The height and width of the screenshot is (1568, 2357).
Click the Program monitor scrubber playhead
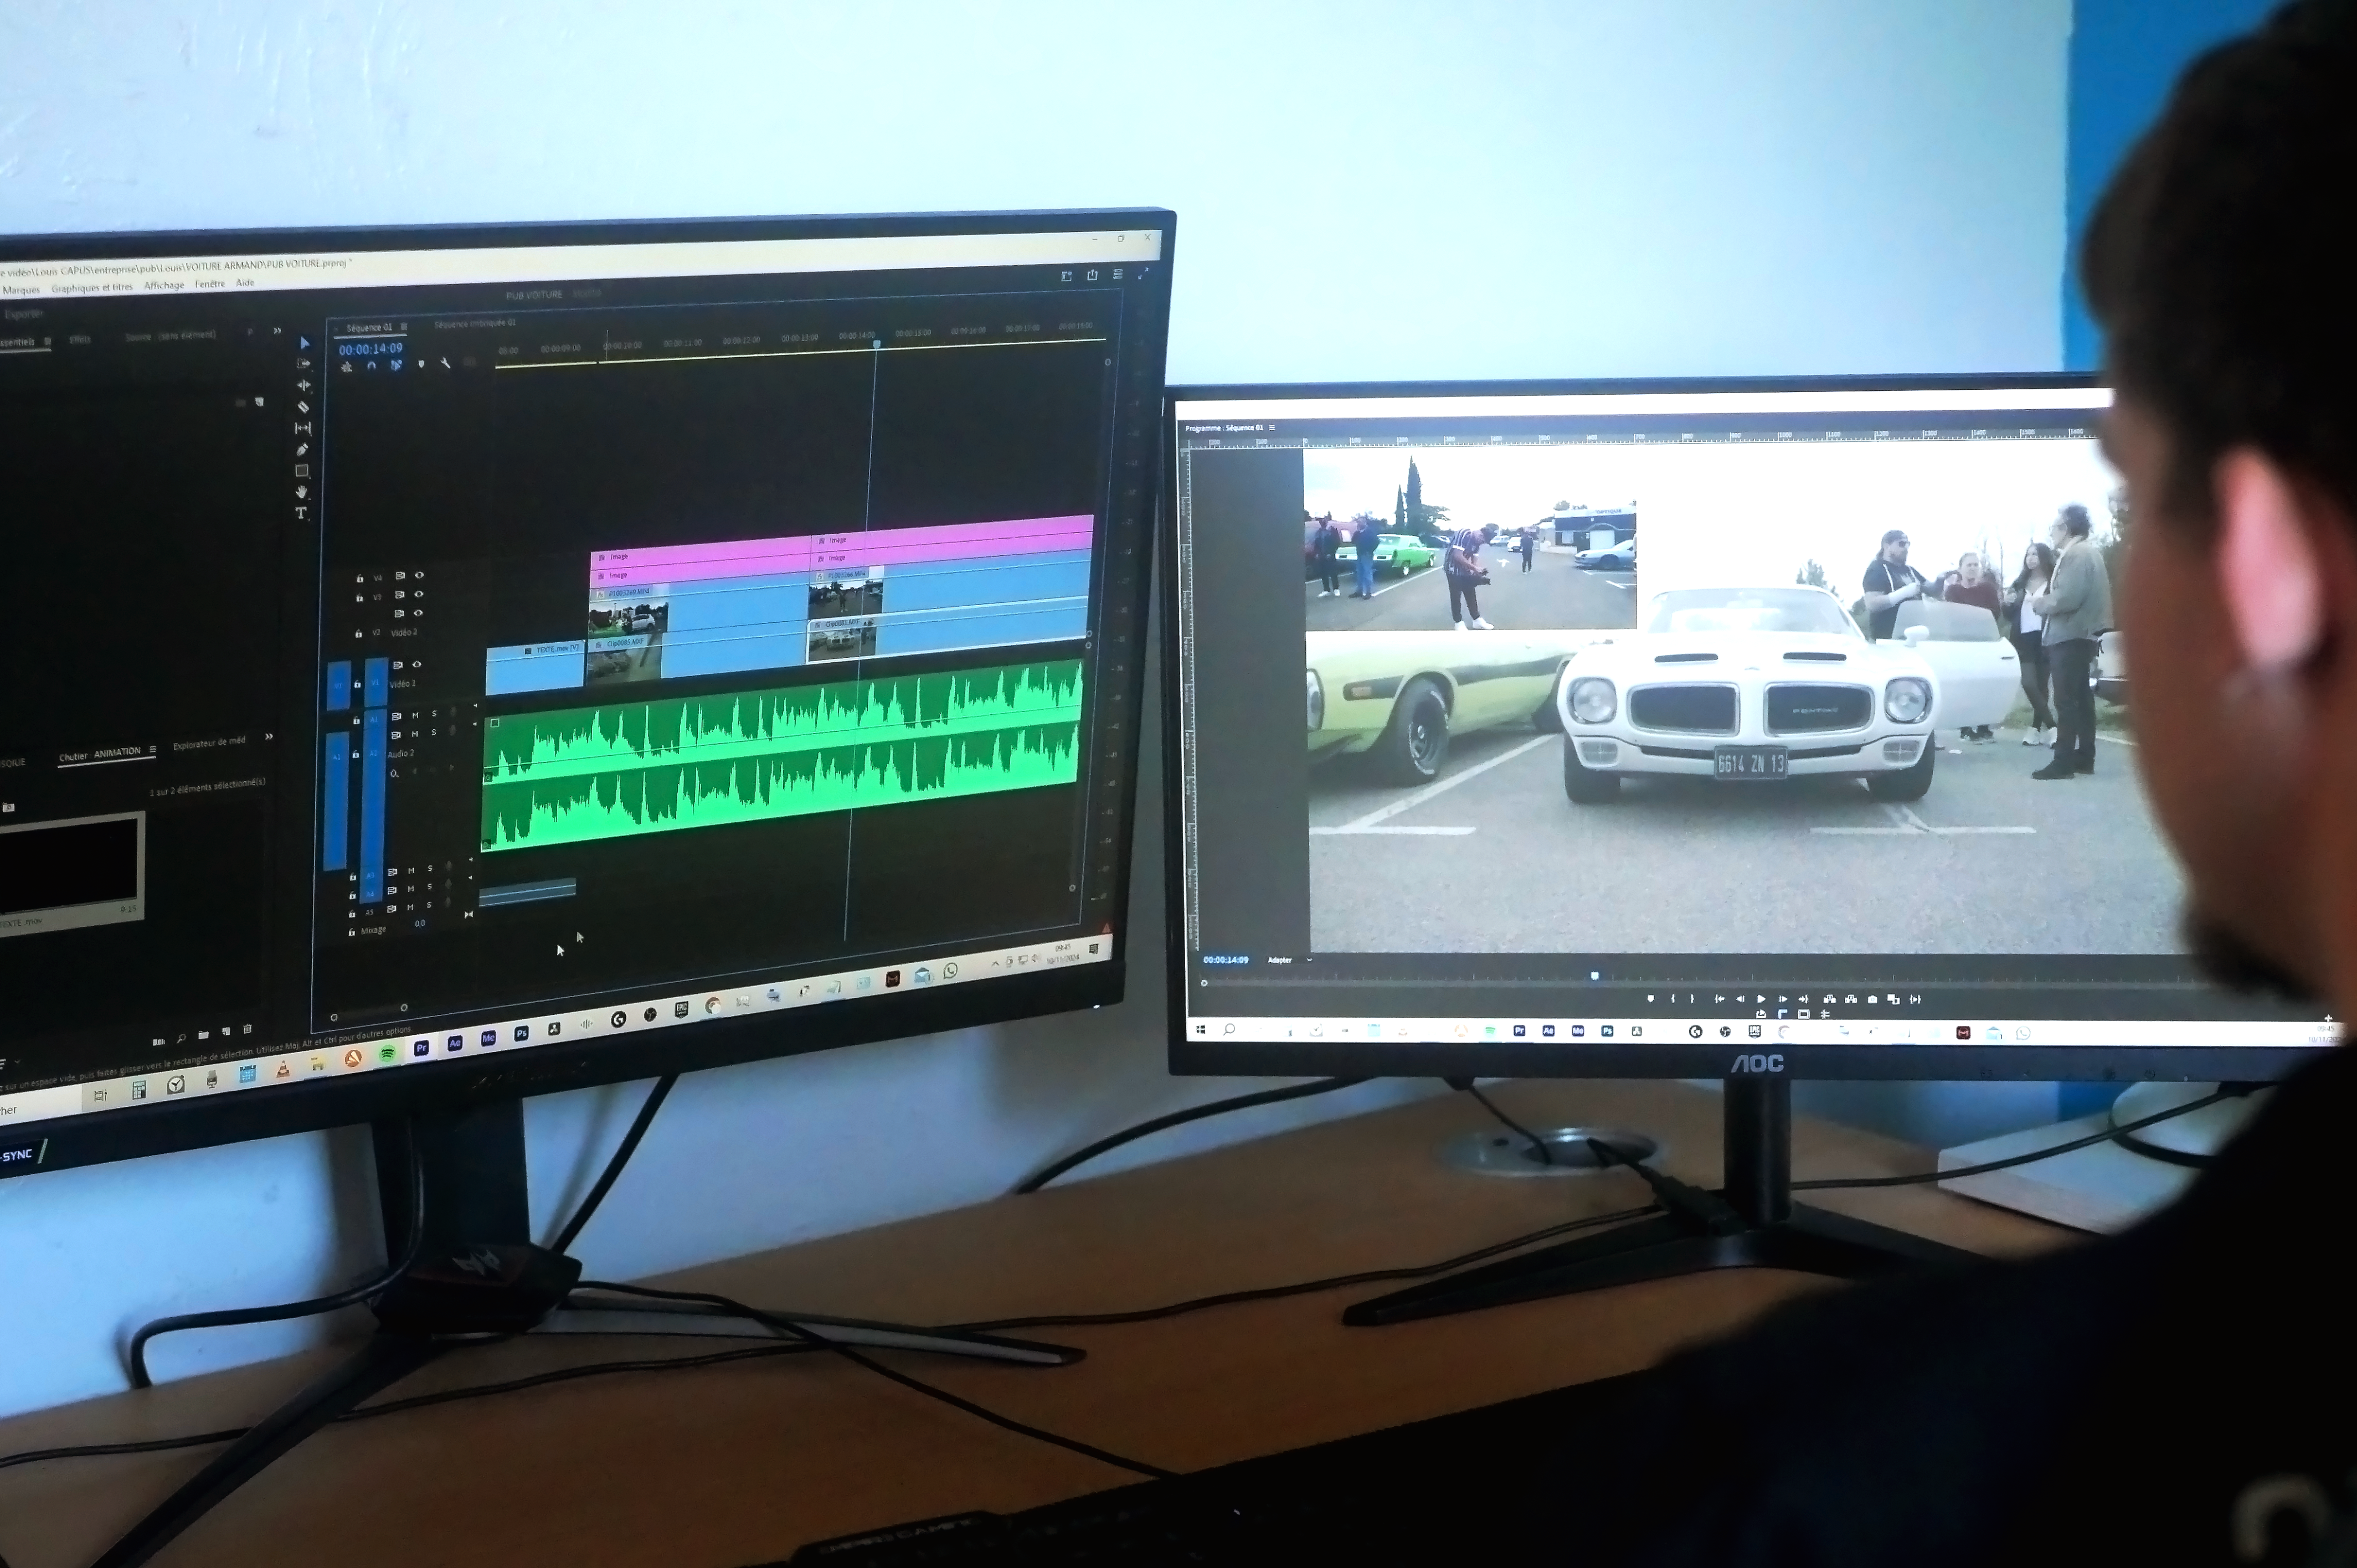pos(1595,975)
